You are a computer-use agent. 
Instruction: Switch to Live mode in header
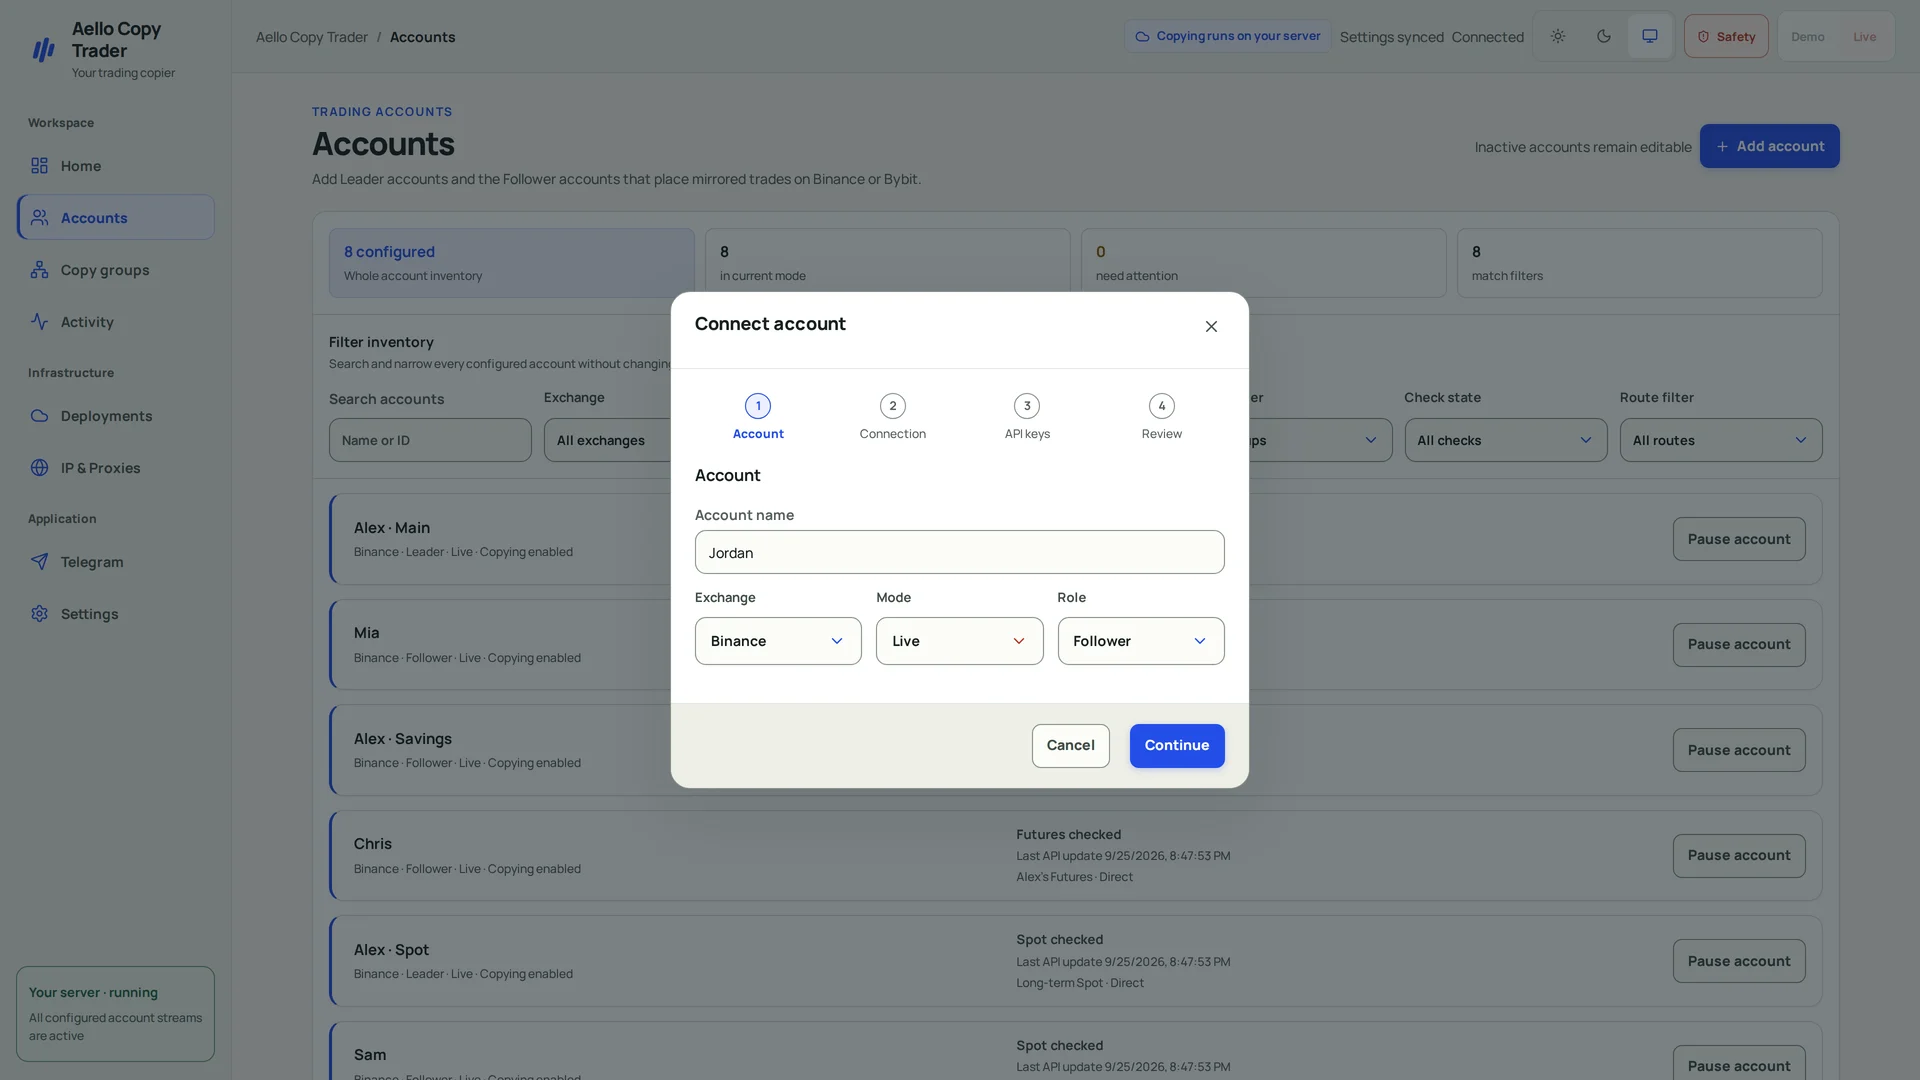pos(1864,37)
